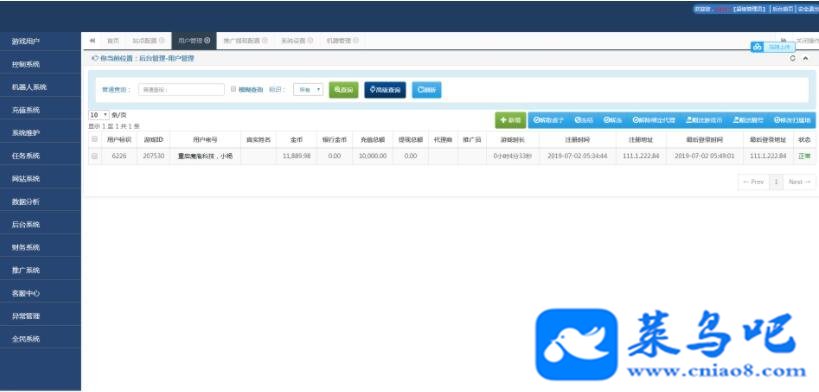Open the rows-per-page dropdown showing 10

coord(99,115)
